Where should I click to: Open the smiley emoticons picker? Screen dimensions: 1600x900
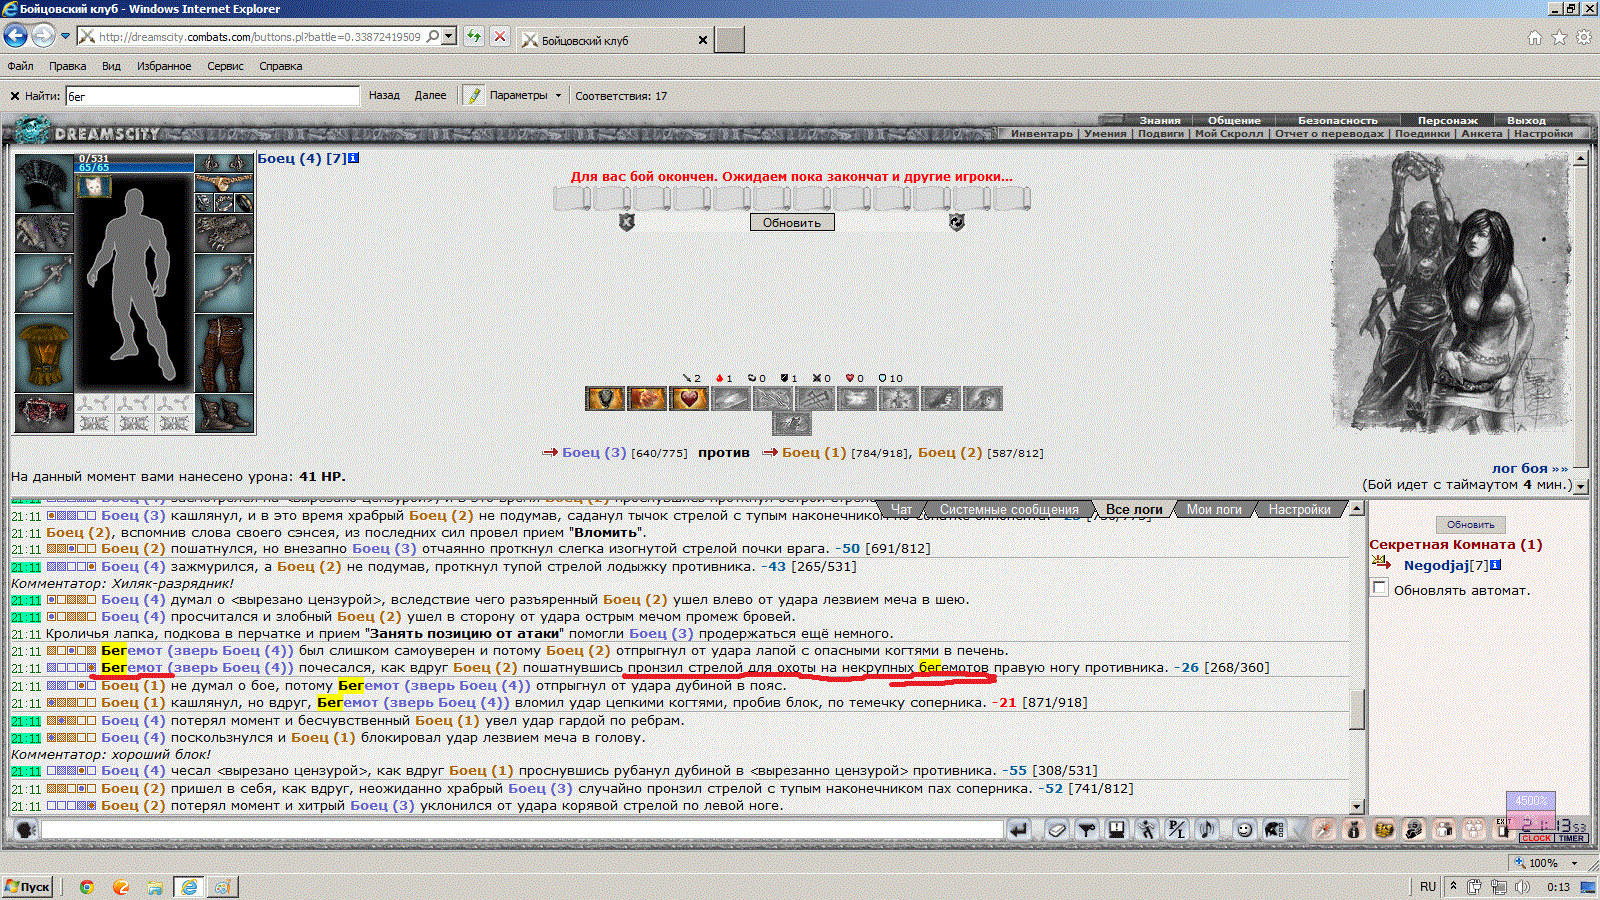pyautogui.click(x=1244, y=829)
